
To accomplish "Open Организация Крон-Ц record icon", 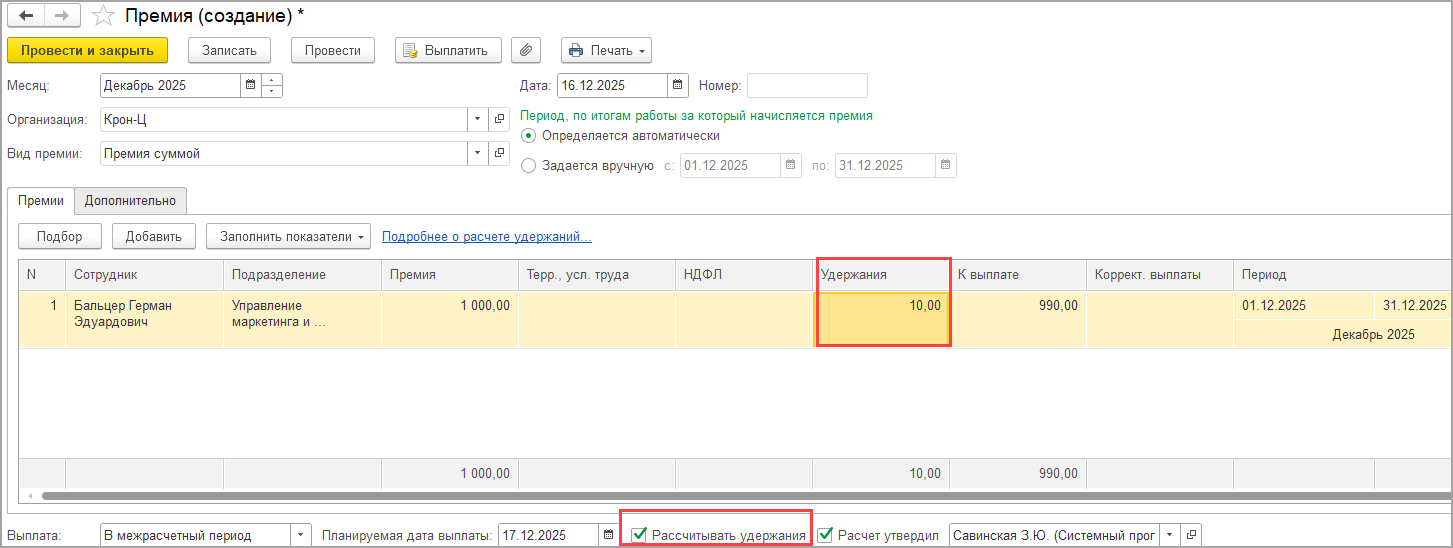I will [500, 120].
